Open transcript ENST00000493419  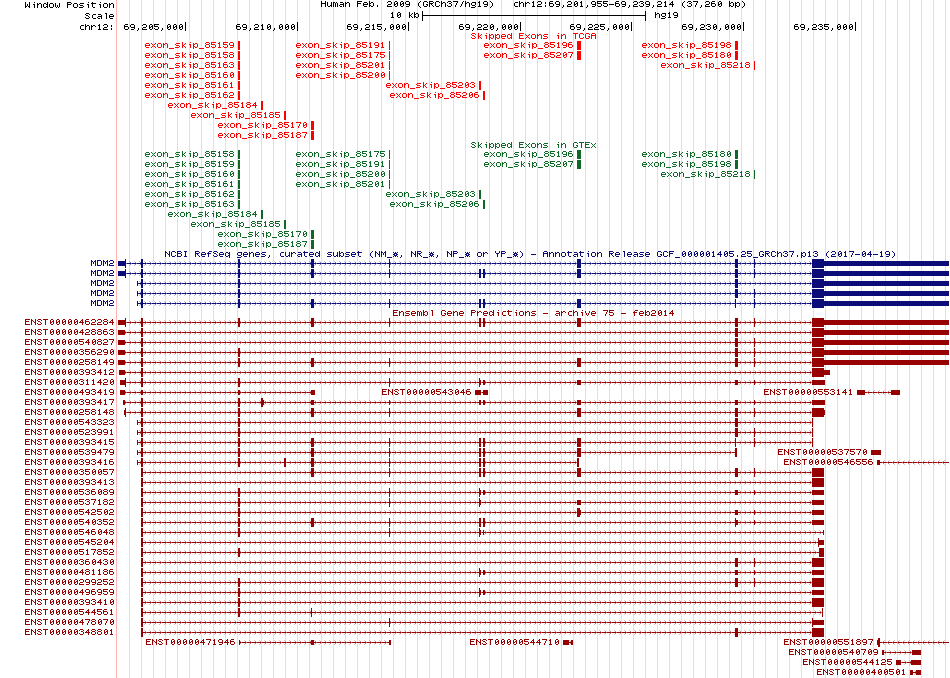pos(70,392)
